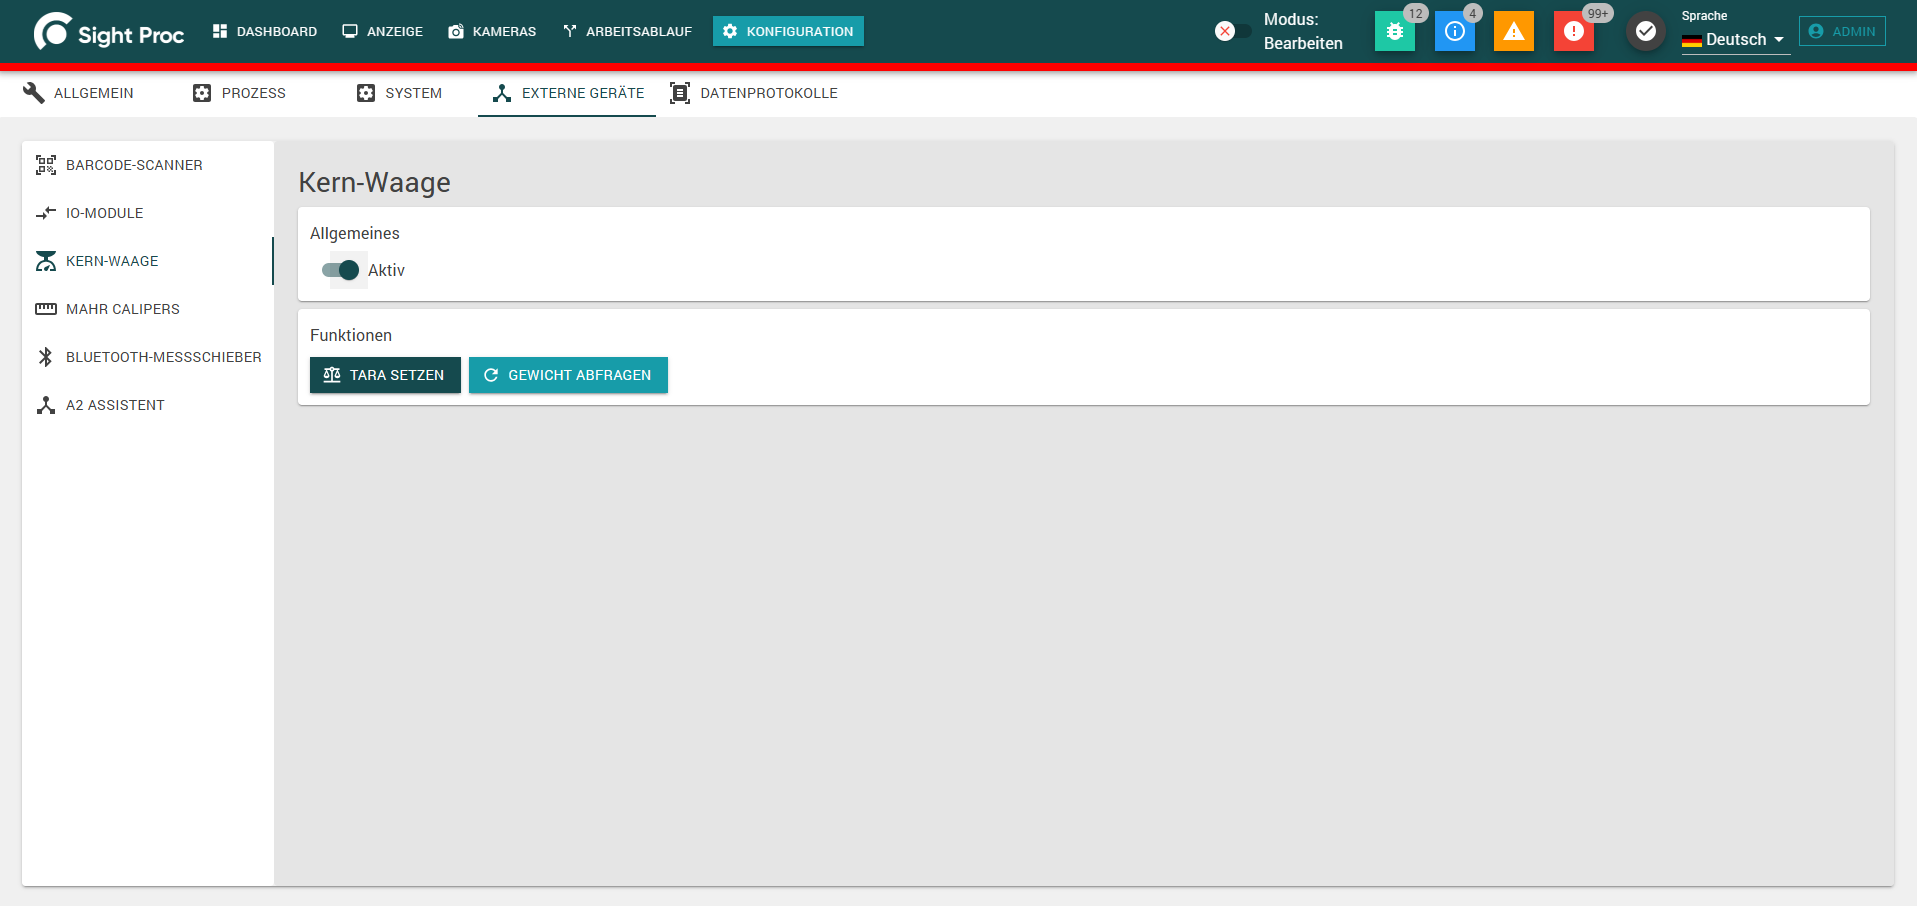Select Barcode-Scanner in sidebar

pos(148,165)
